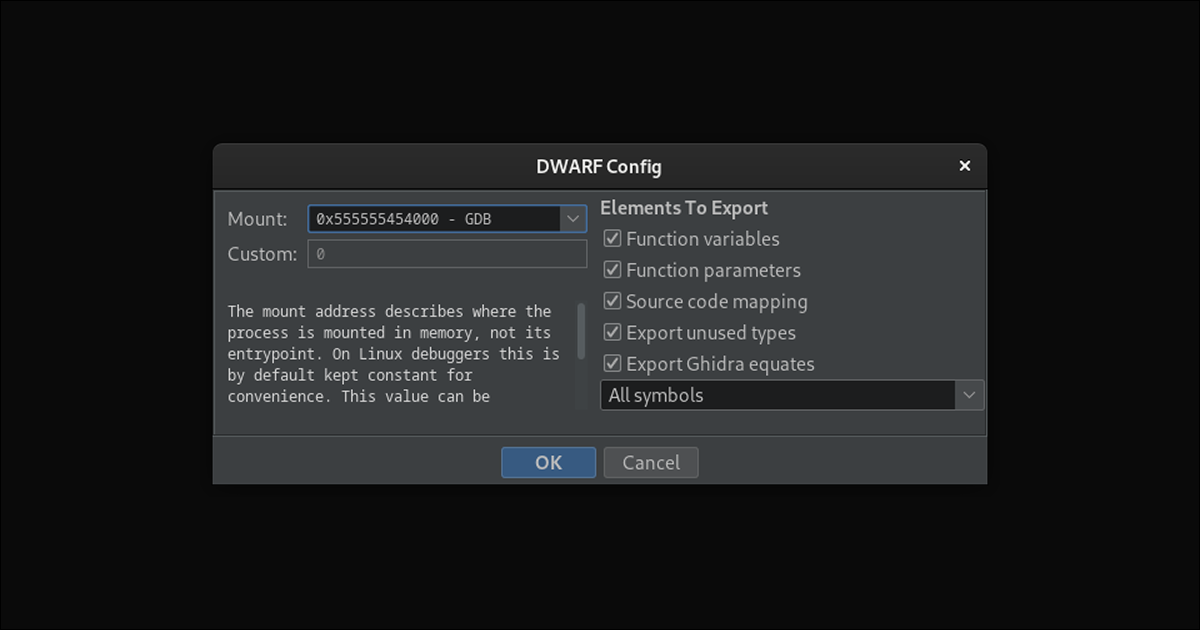Screen dimensions: 1200x630
Task: Click the Elements To Export heading
Action: point(684,208)
